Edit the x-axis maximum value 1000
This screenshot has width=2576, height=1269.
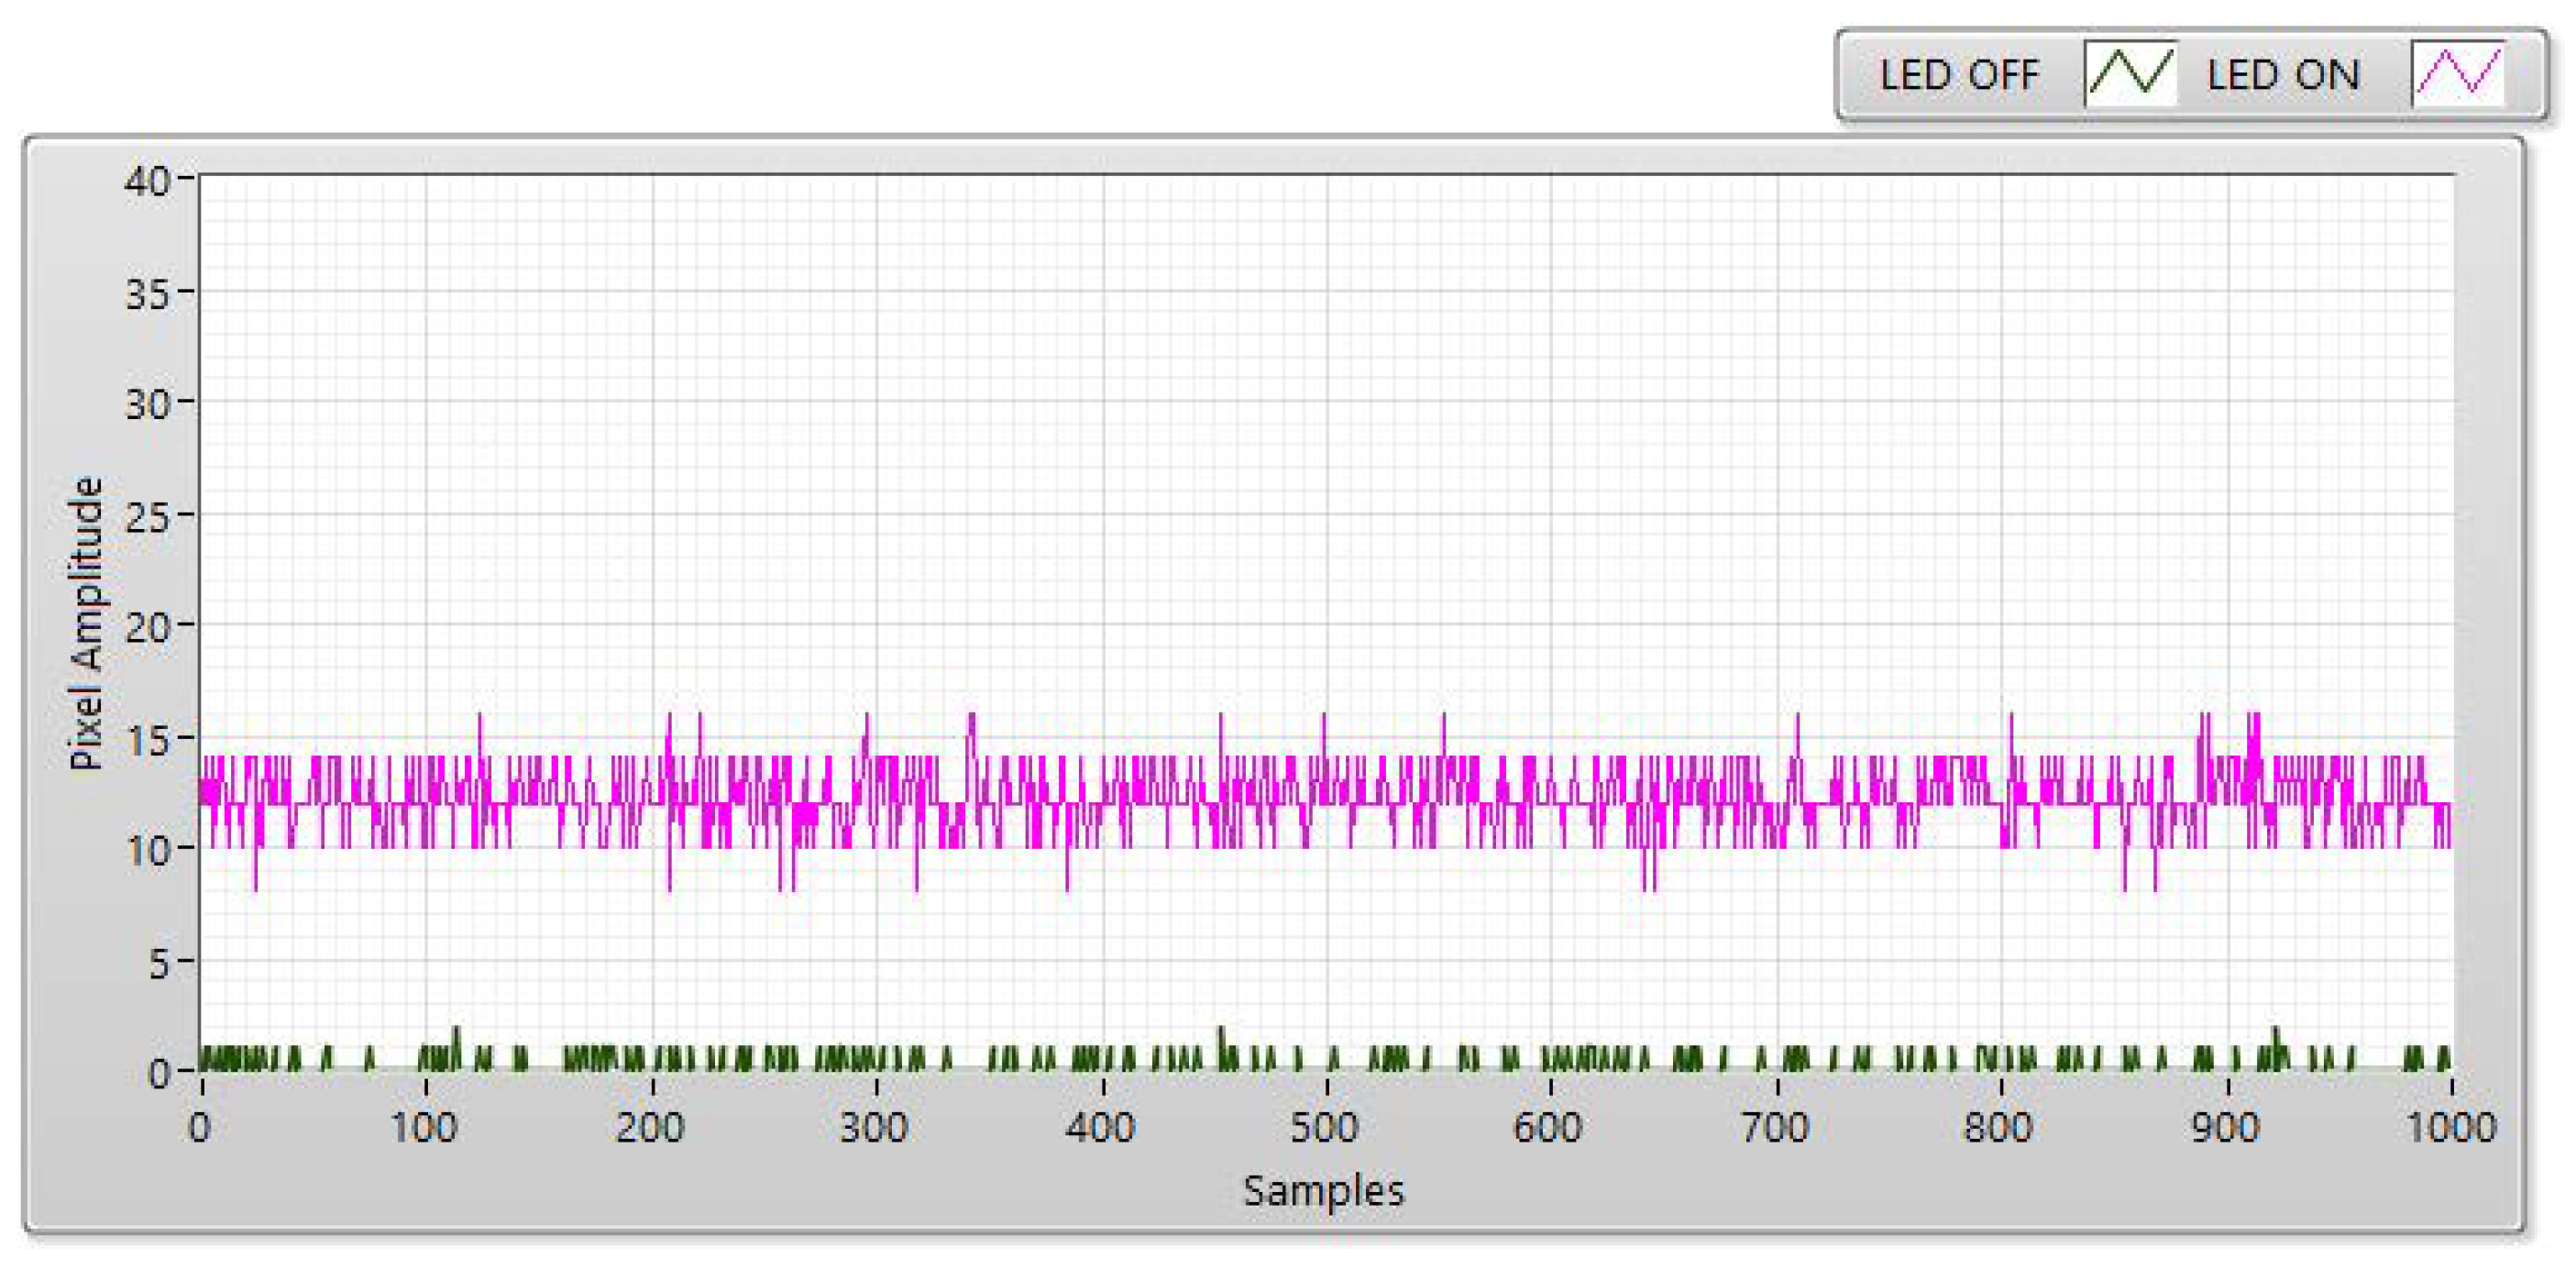click(x=2450, y=1128)
